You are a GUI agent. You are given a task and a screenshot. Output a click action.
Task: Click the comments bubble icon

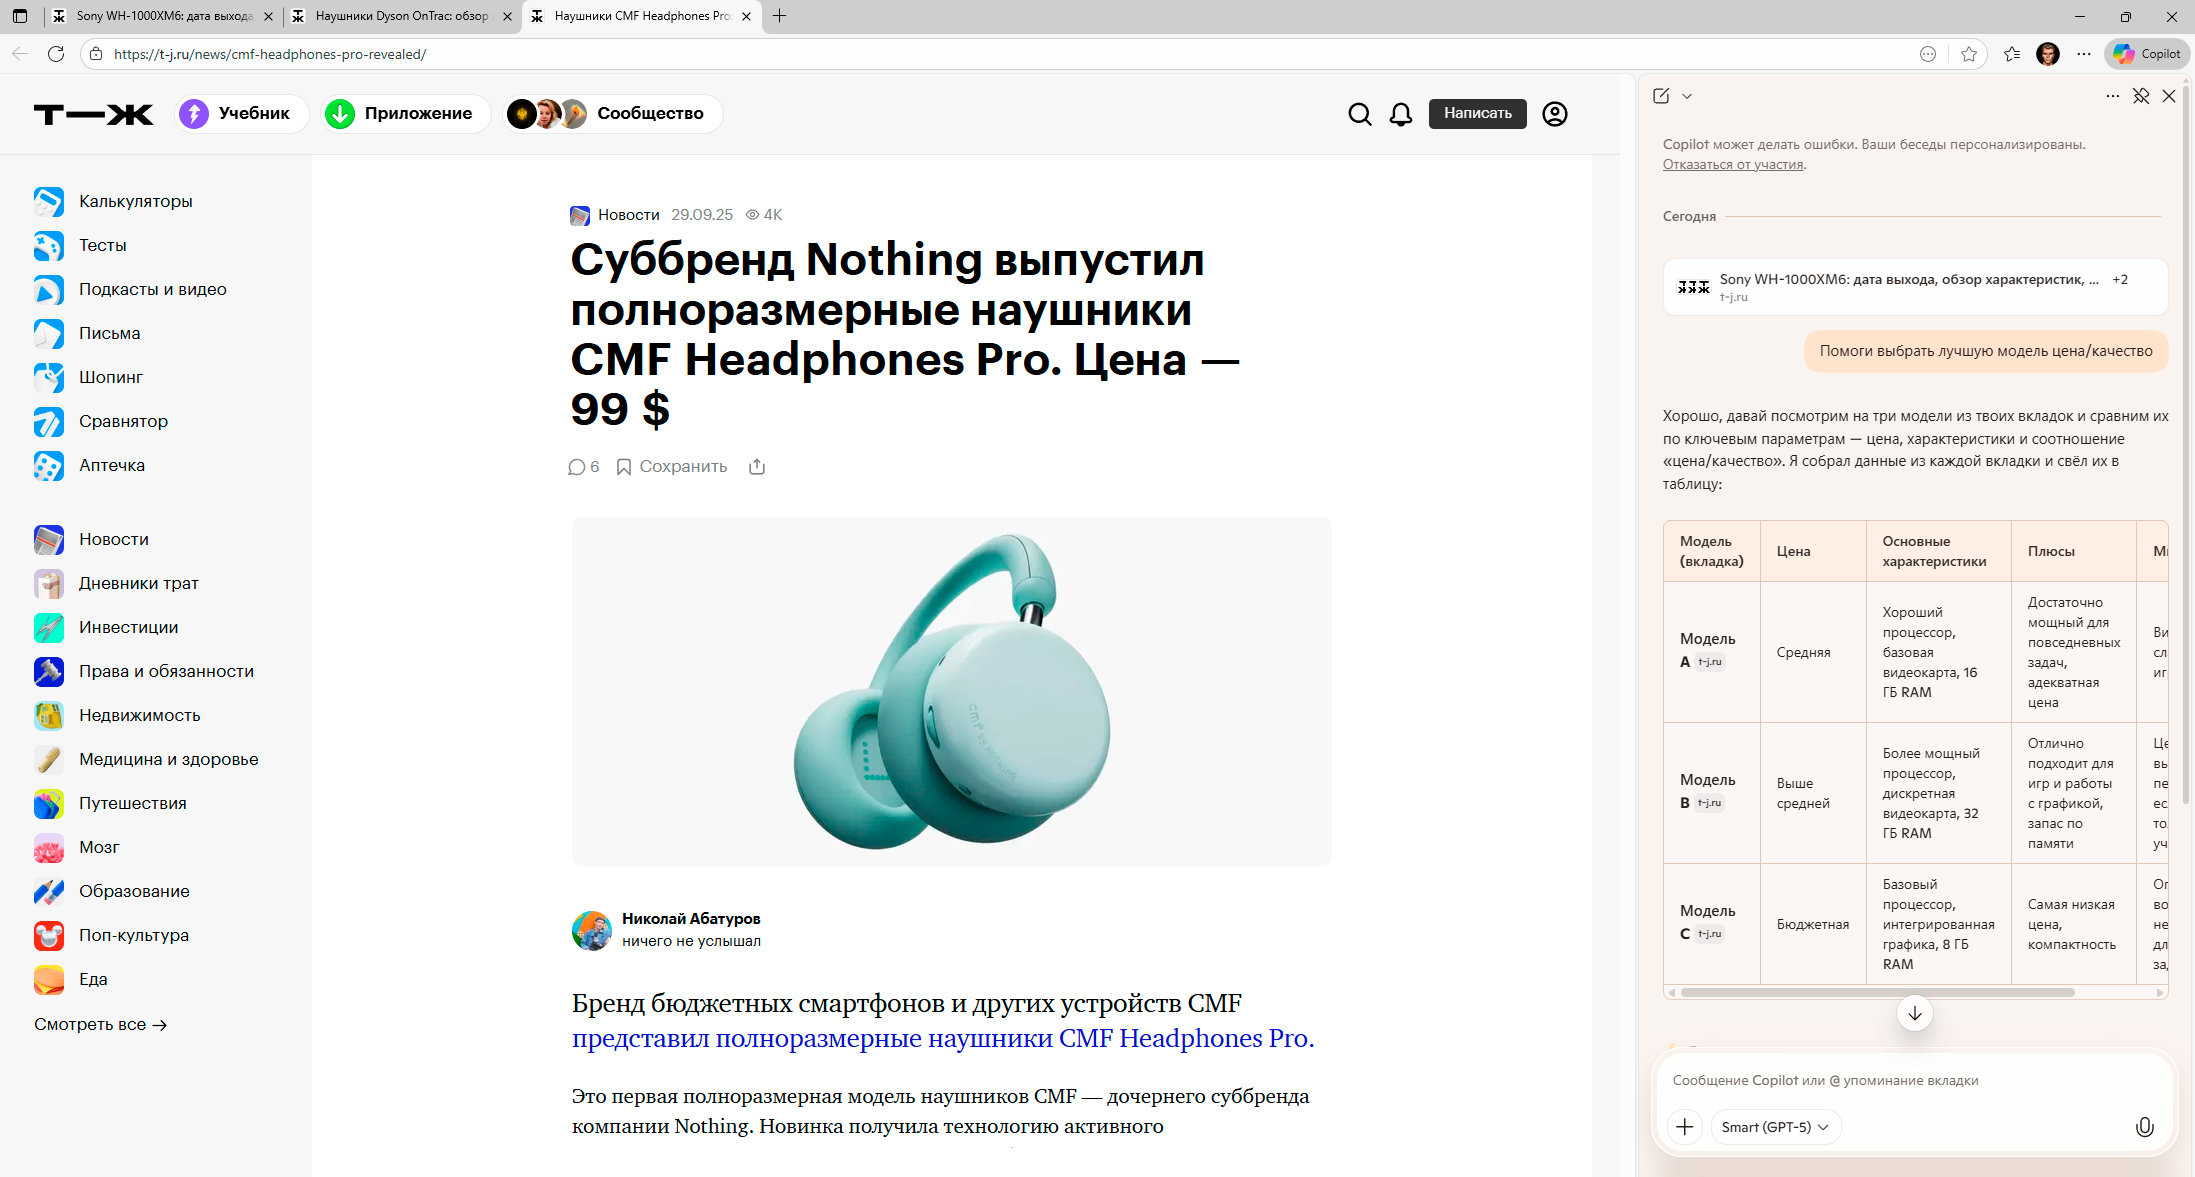coord(577,467)
